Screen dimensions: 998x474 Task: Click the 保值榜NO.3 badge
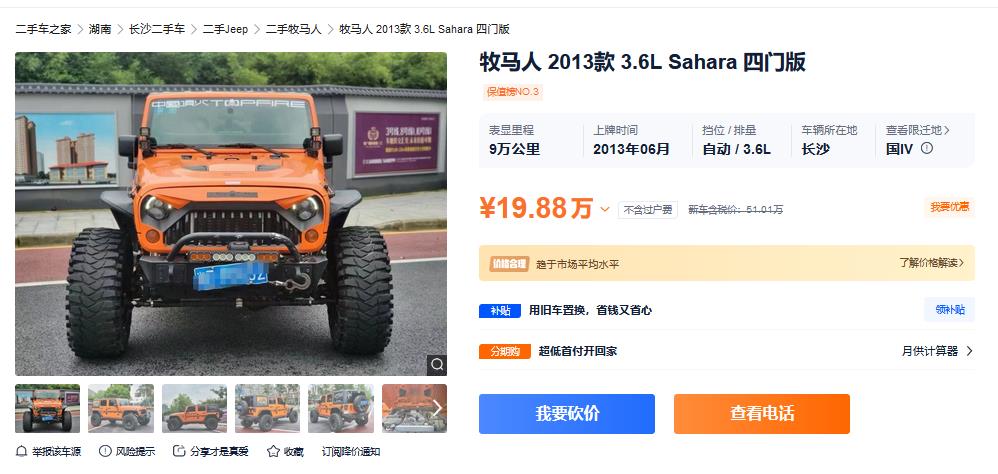pos(512,92)
